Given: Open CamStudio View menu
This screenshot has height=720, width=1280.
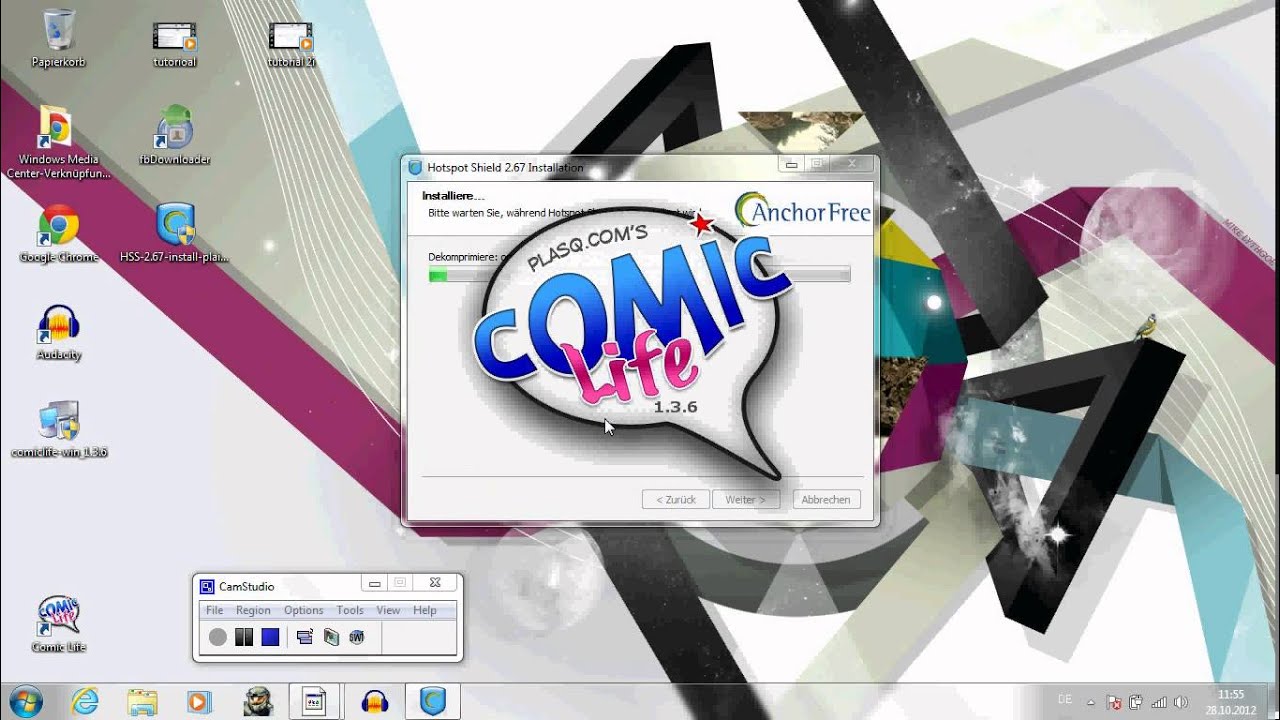Looking at the screenshot, I should point(388,610).
